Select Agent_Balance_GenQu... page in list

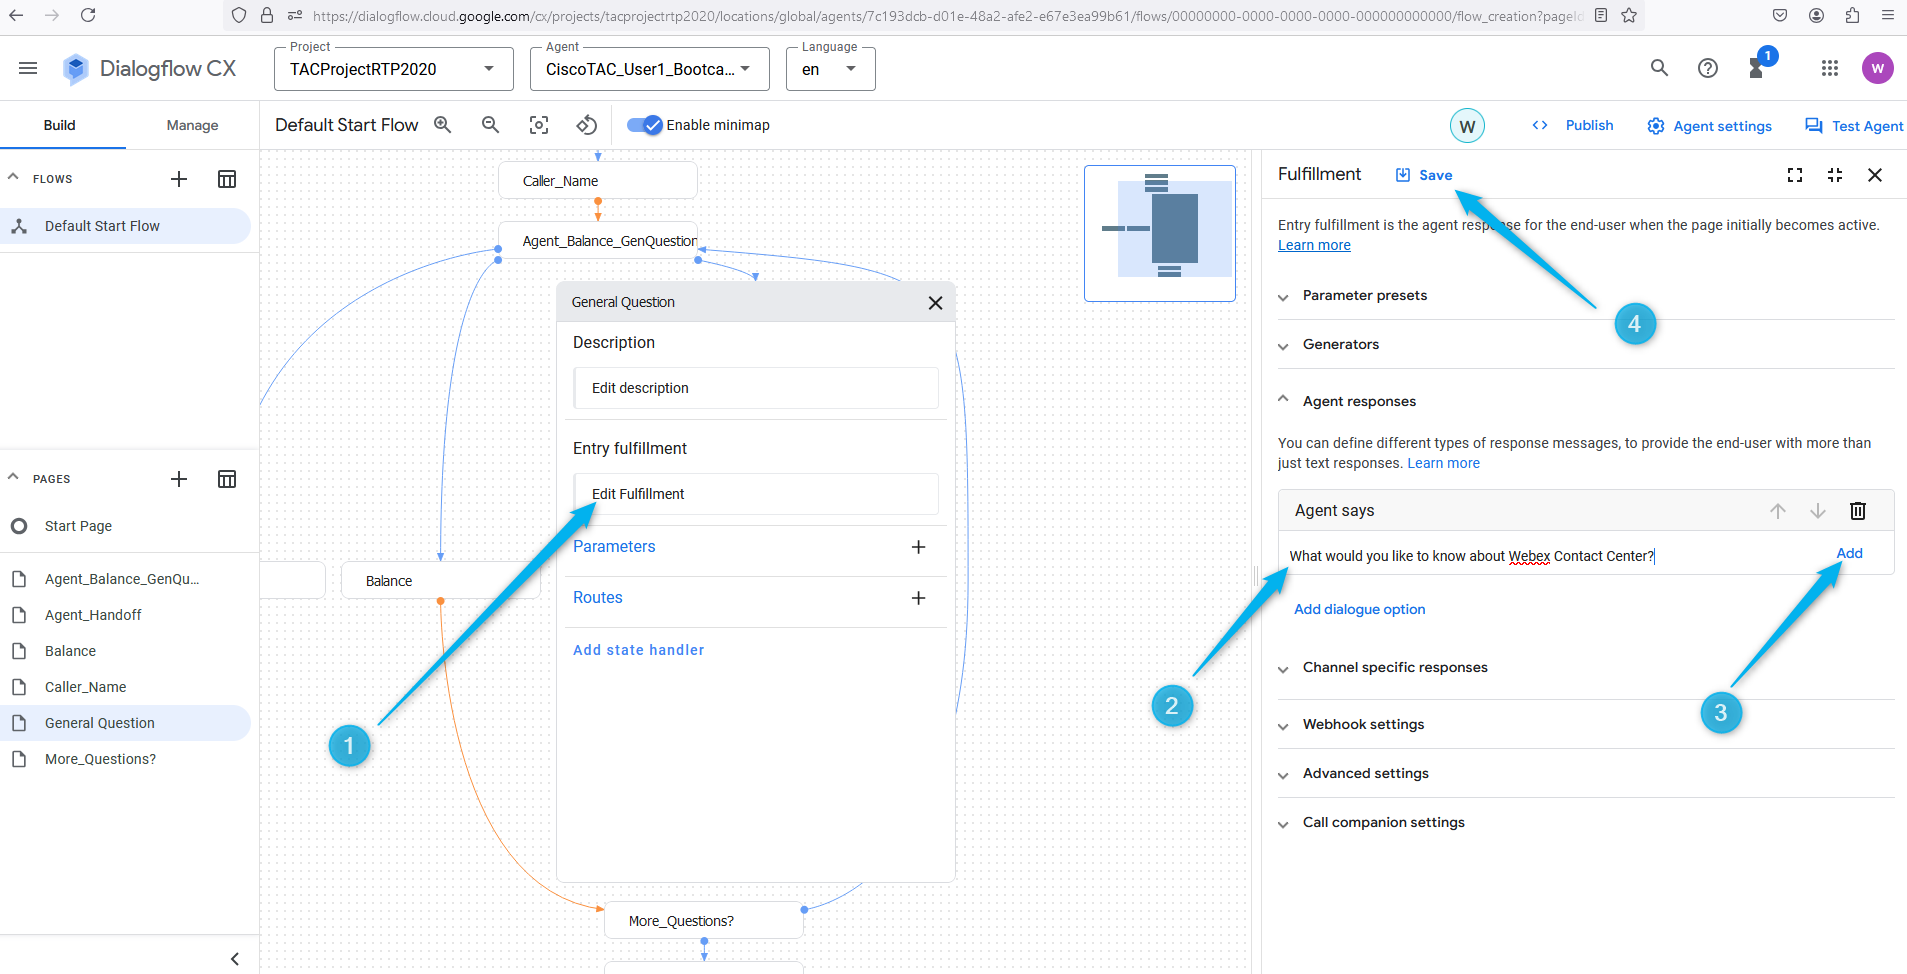coord(125,579)
